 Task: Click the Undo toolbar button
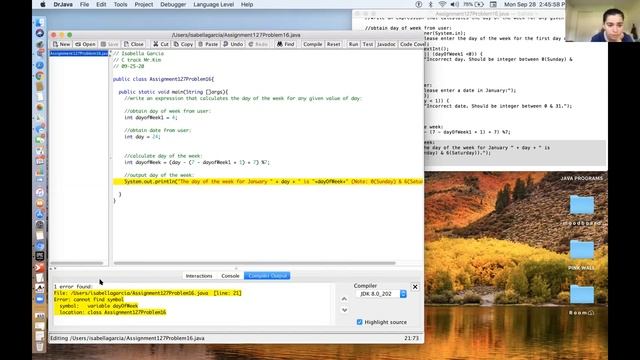(233, 44)
